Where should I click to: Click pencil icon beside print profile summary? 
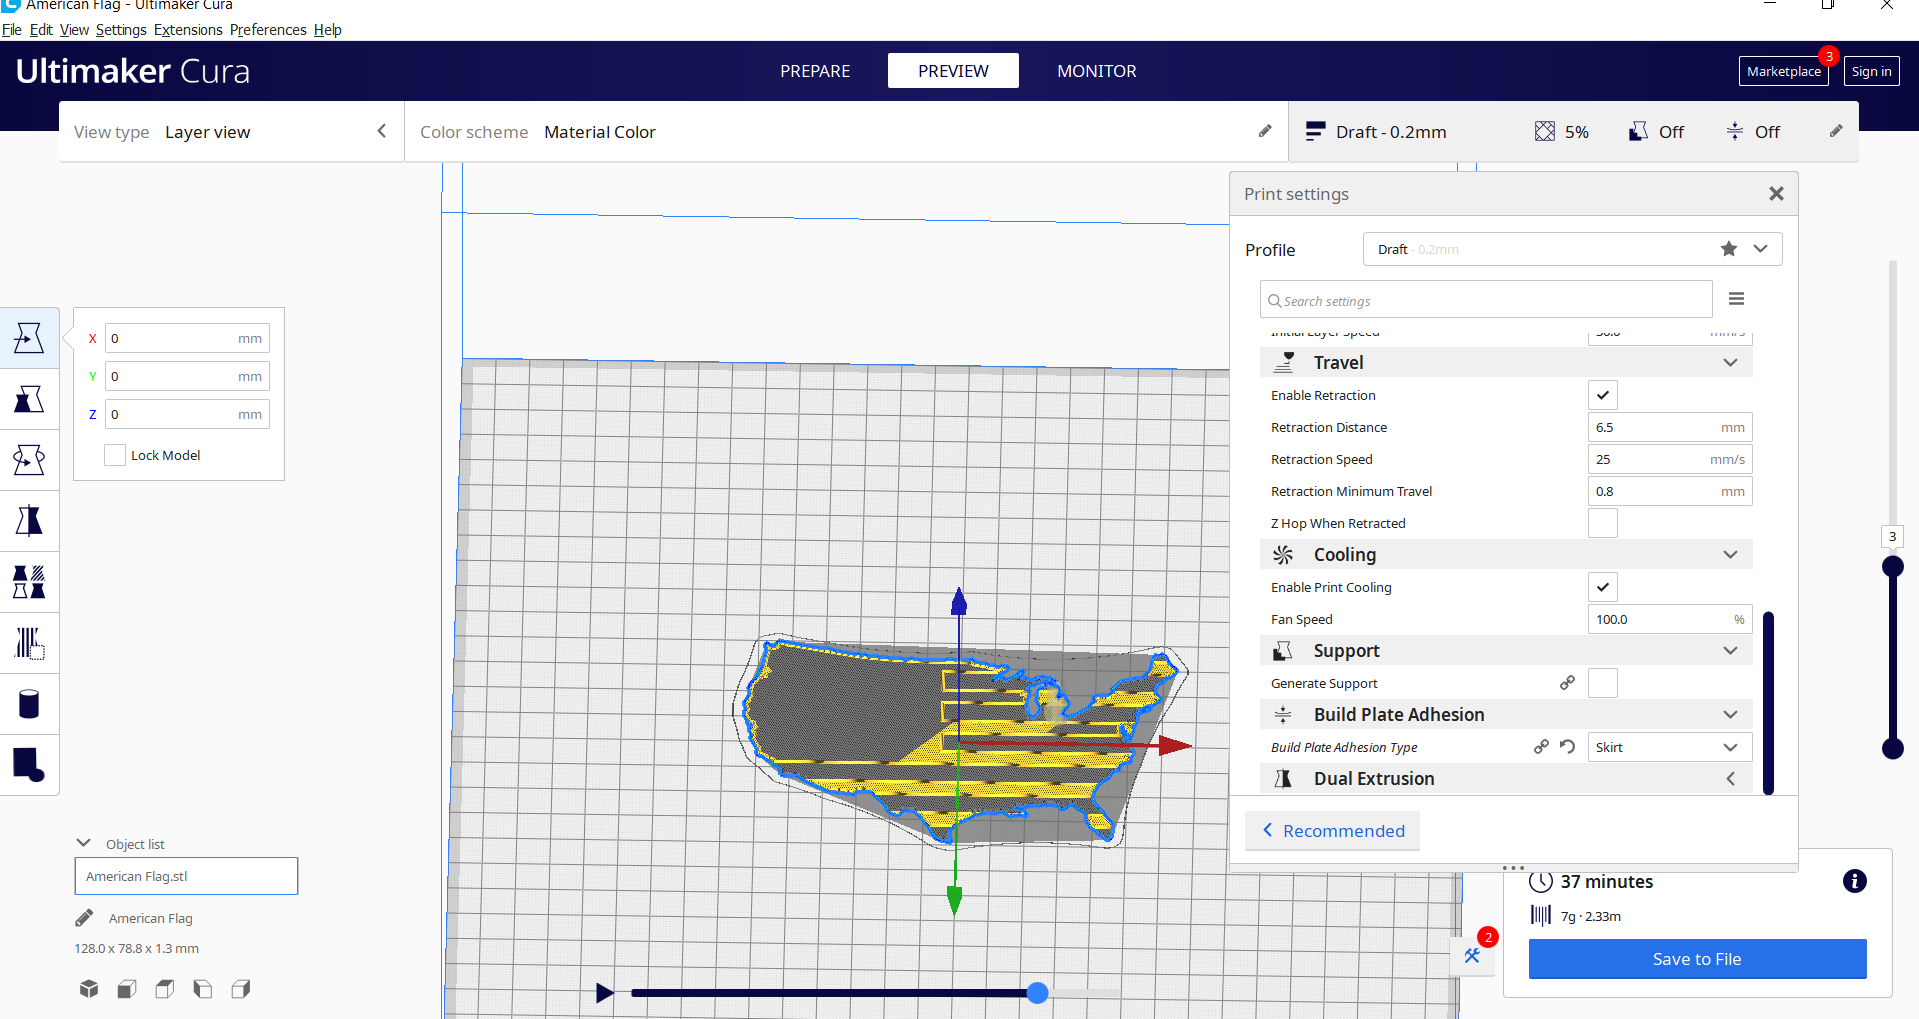pos(1836,131)
